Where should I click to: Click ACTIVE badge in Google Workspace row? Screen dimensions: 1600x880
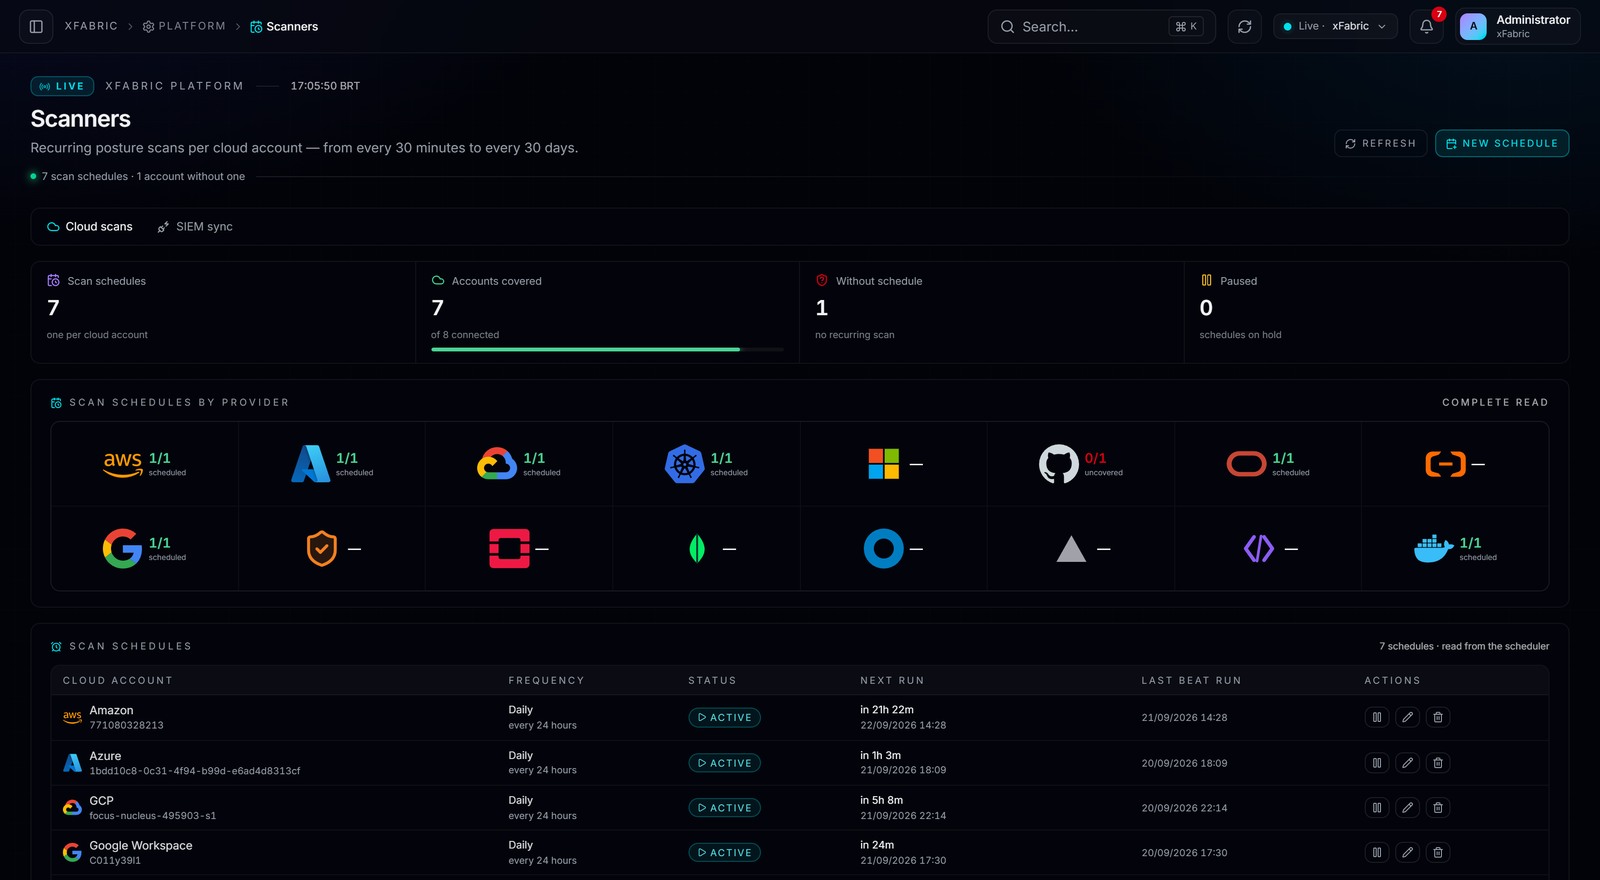[725, 853]
